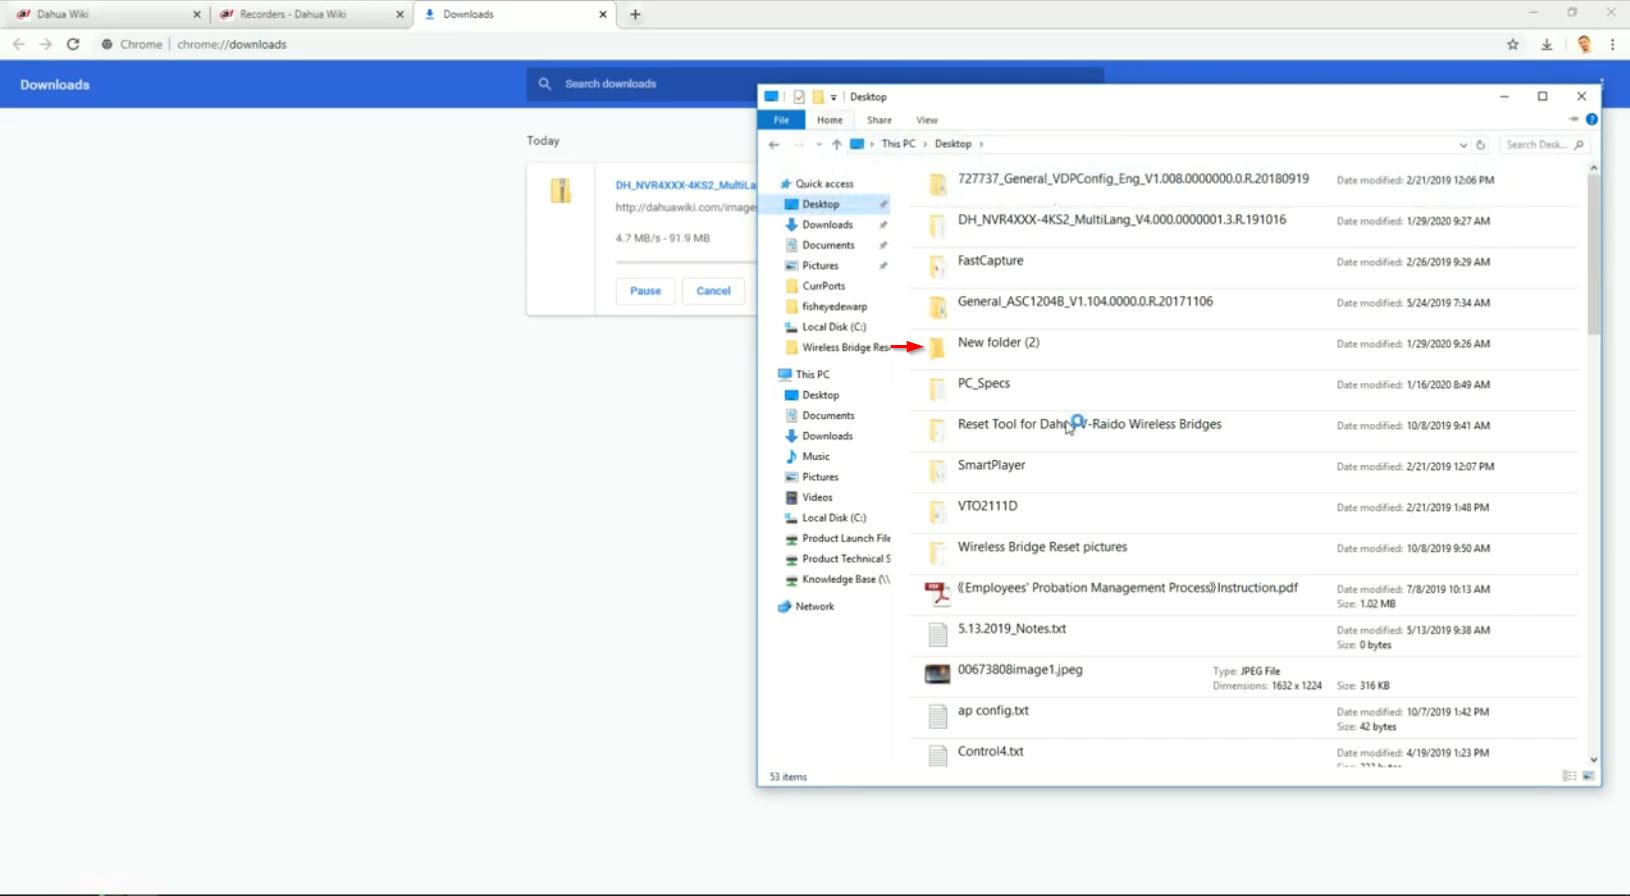Screen dimensions: 1630x896
Task: Cancel the NVR firmware download
Action: click(713, 291)
